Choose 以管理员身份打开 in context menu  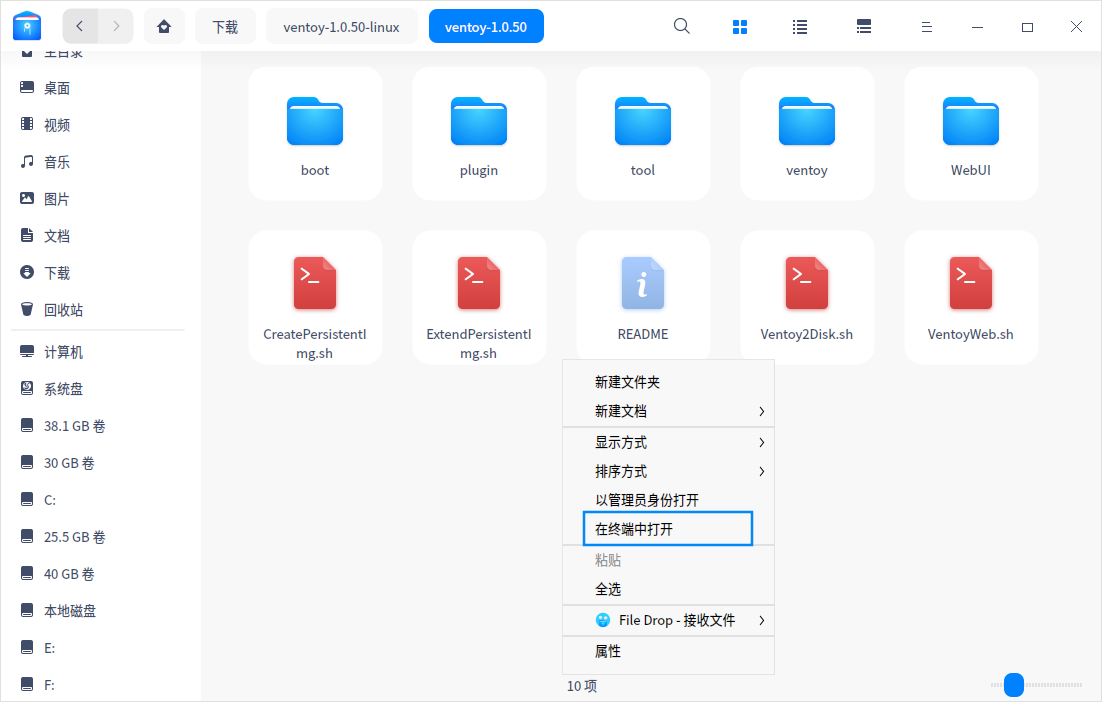(x=668, y=500)
